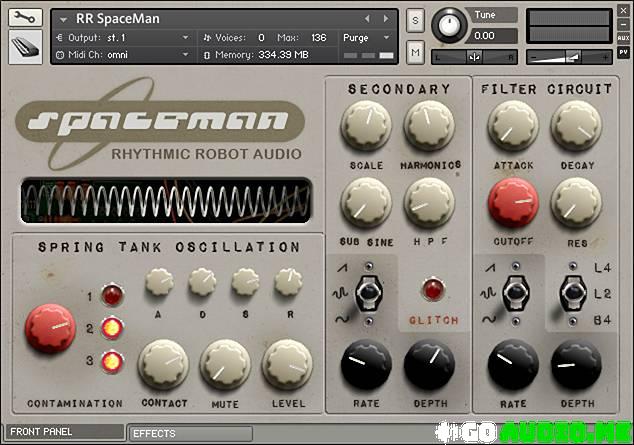Click the Filter Circuit Depth black knob

576,364
